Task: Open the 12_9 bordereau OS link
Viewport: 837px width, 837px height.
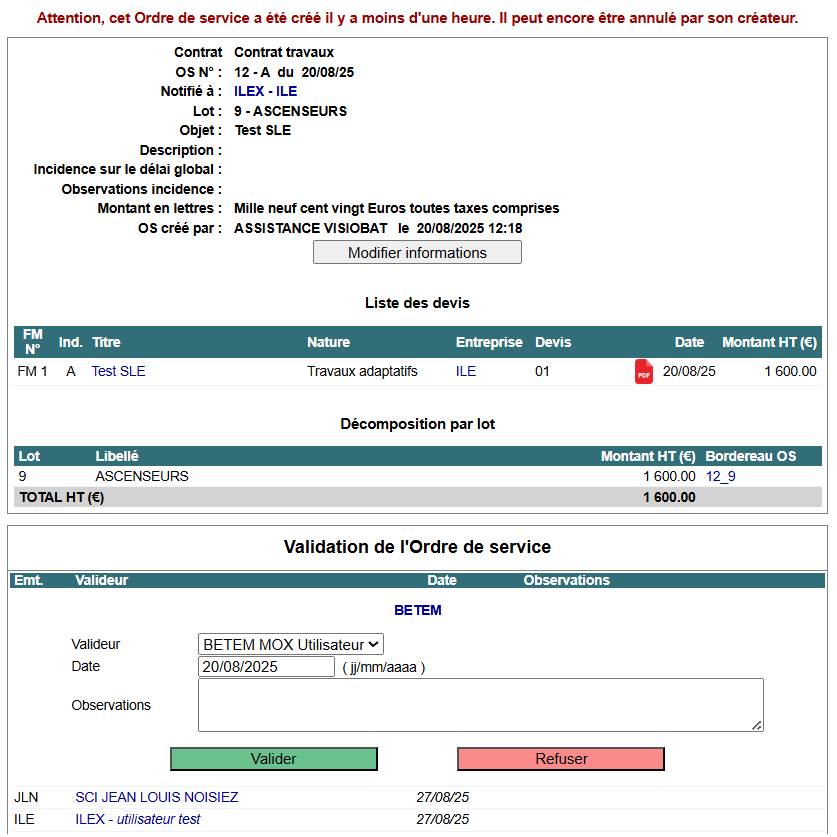Action: 720,477
